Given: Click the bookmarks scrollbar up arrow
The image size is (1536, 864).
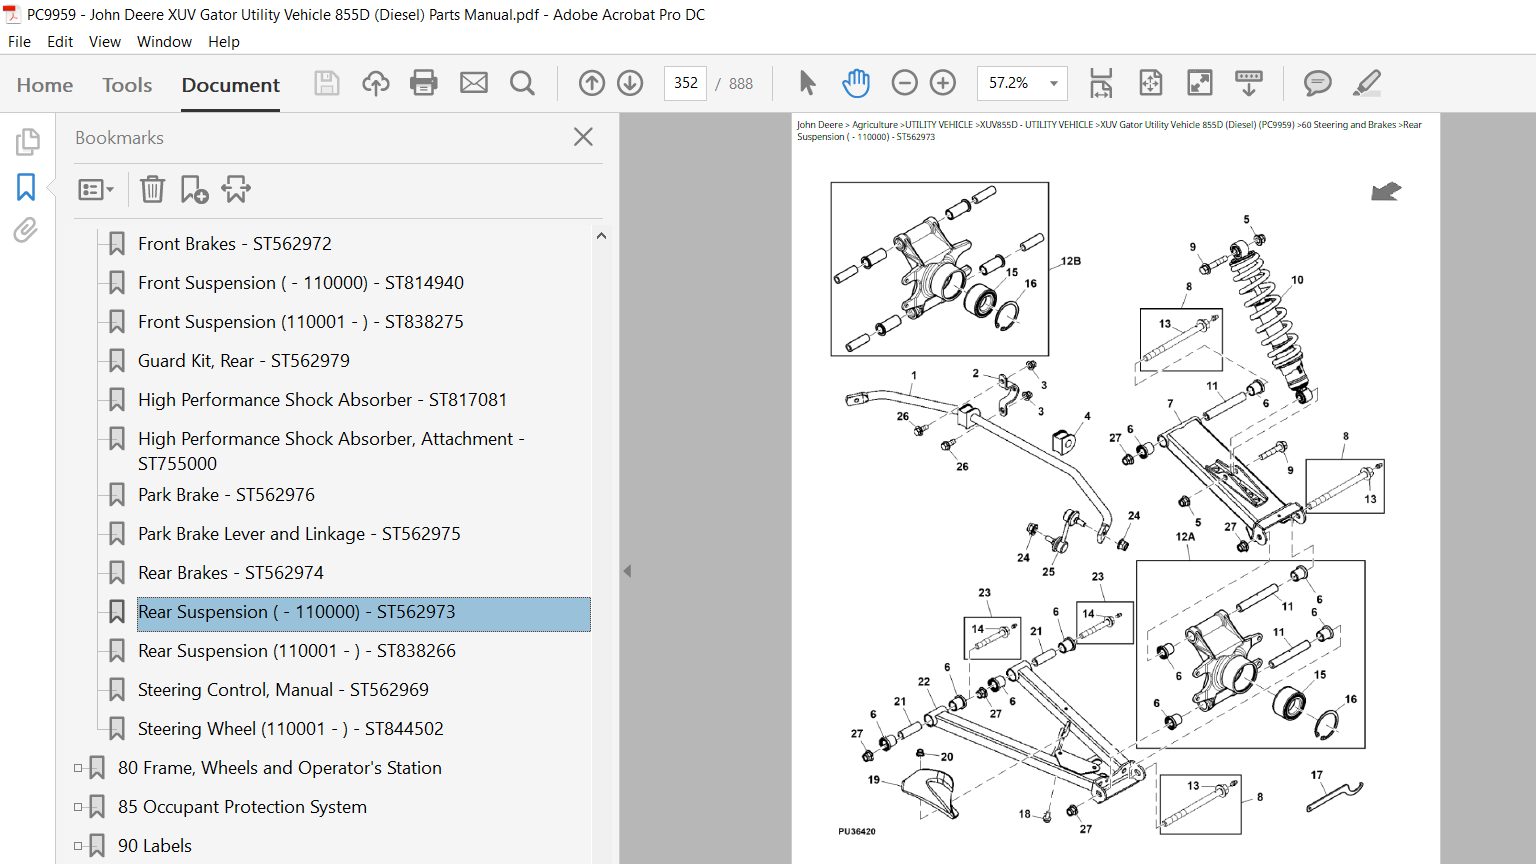Looking at the screenshot, I should pos(601,236).
